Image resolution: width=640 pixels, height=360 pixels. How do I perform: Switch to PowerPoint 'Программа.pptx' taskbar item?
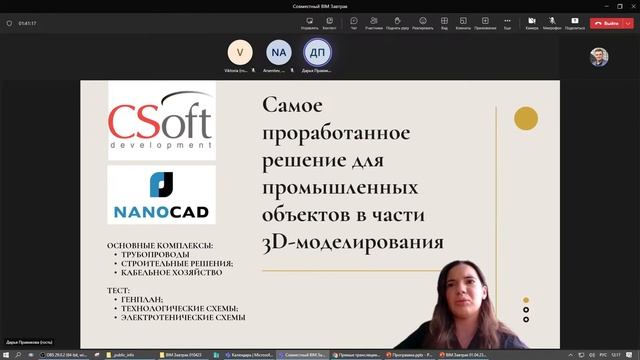(409, 355)
